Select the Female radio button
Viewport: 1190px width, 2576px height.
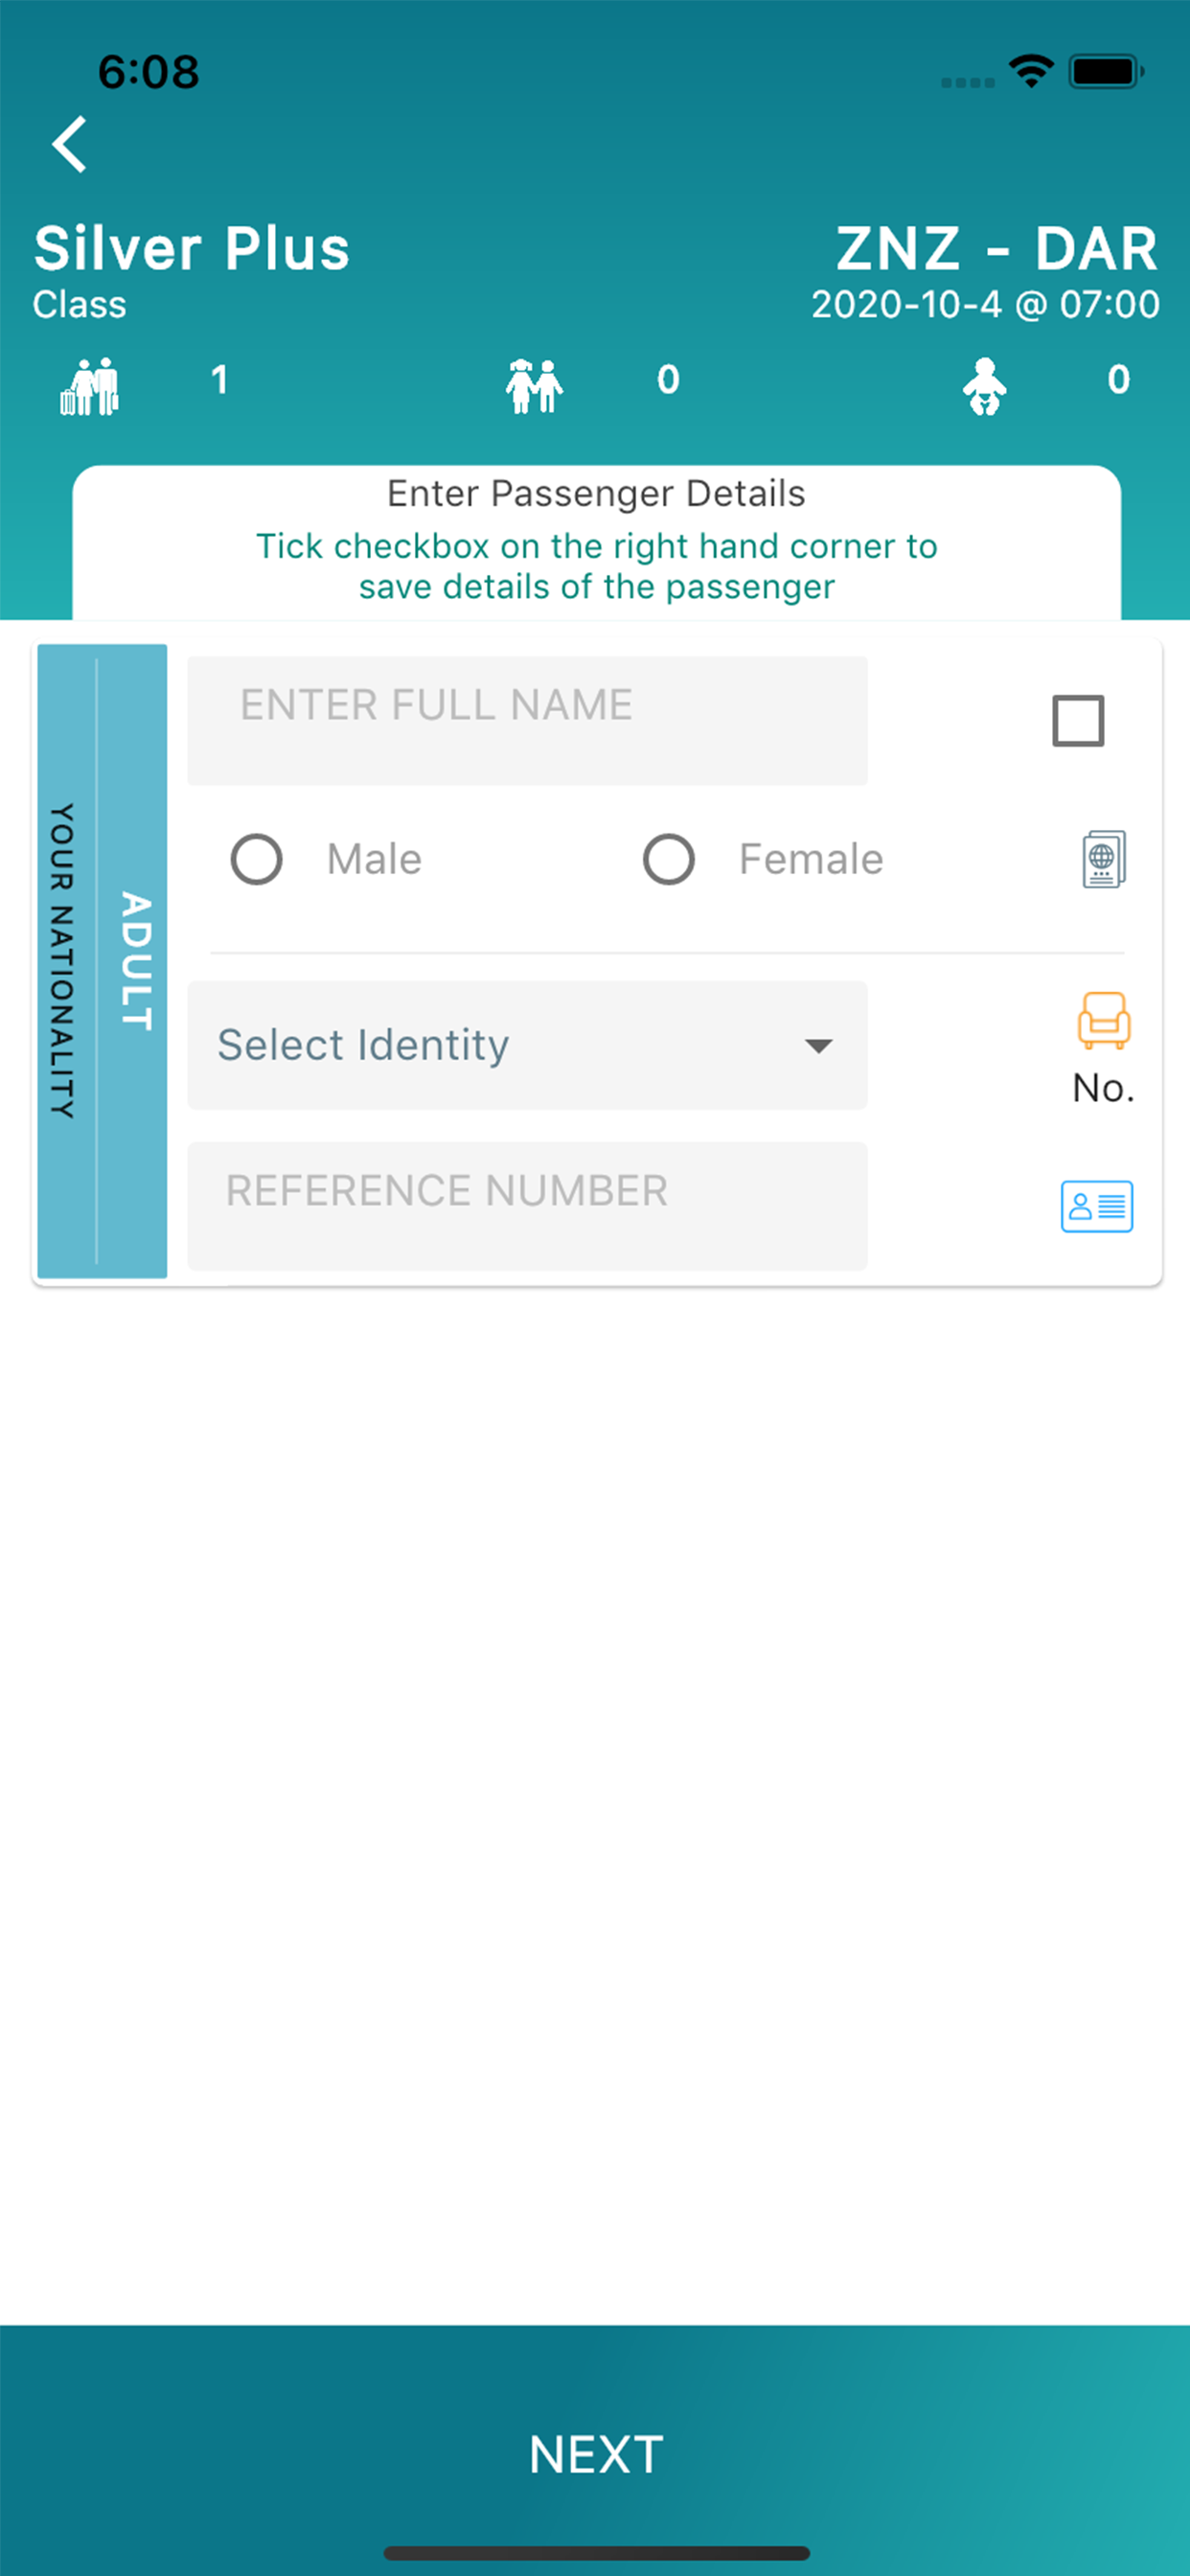[x=669, y=859]
